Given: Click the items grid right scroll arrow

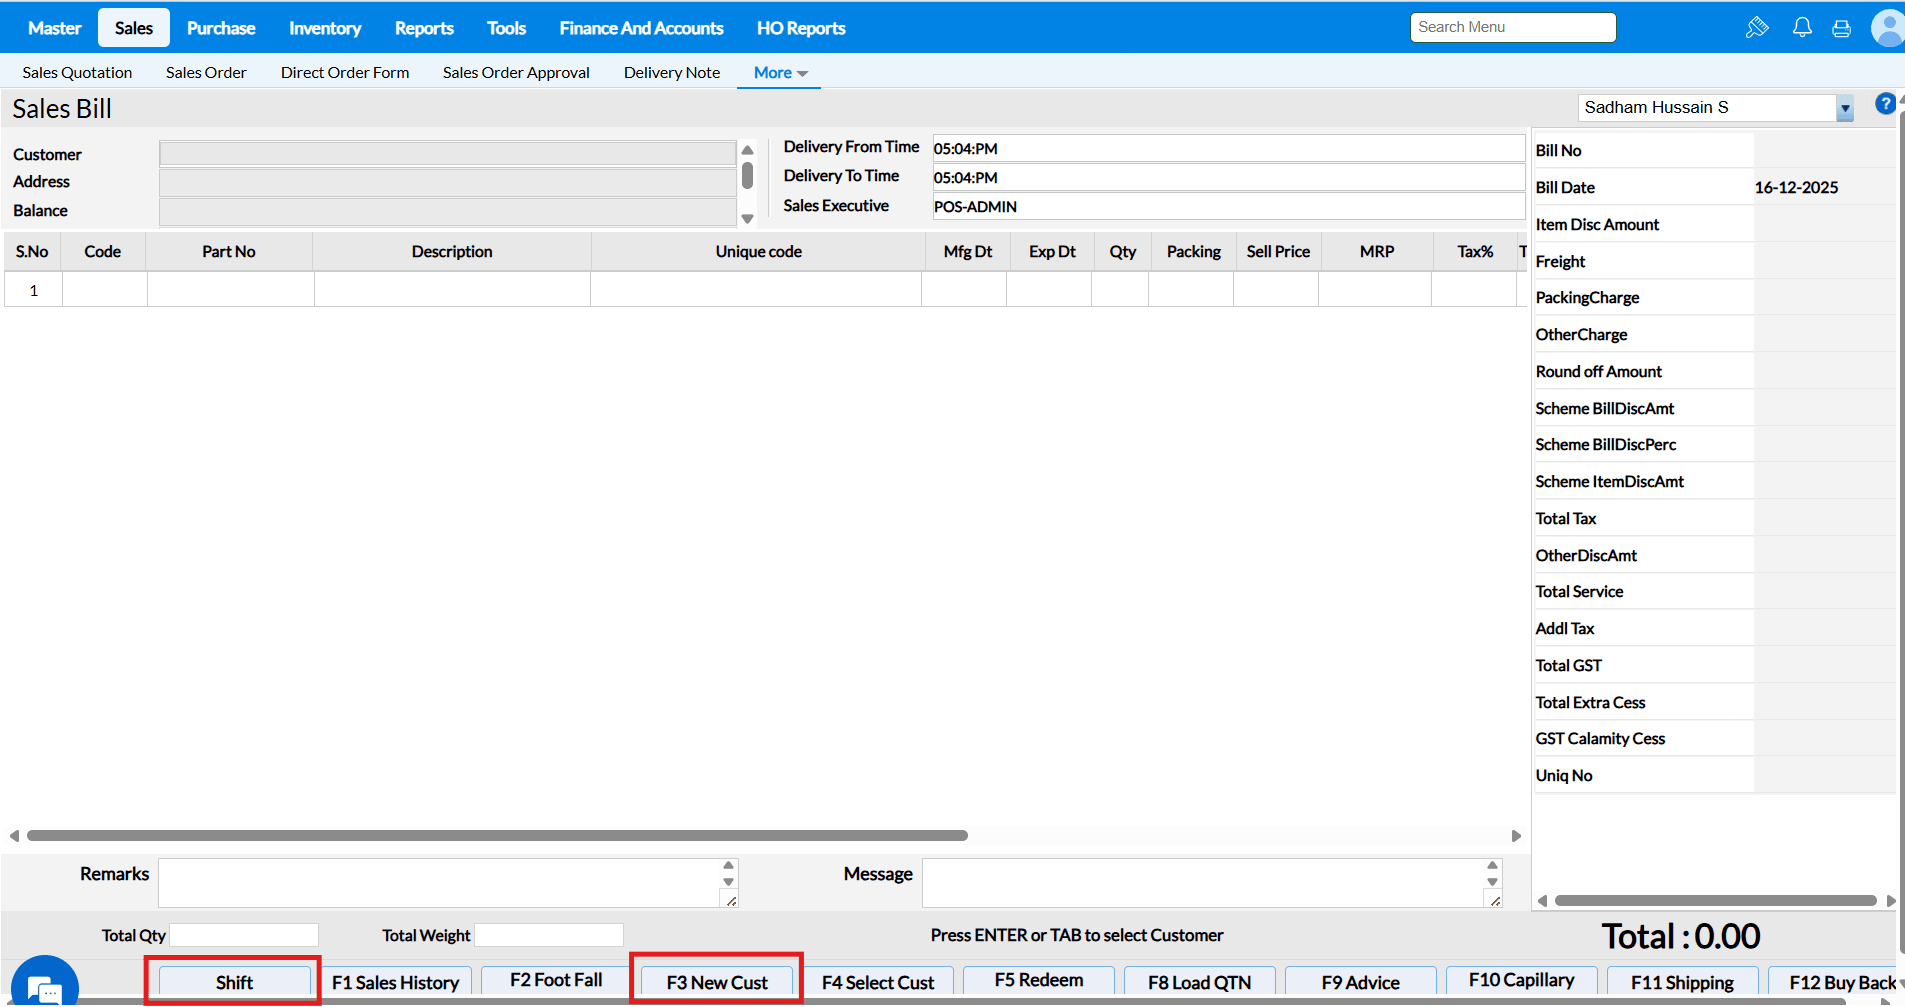Looking at the screenshot, I should 1516,836.
